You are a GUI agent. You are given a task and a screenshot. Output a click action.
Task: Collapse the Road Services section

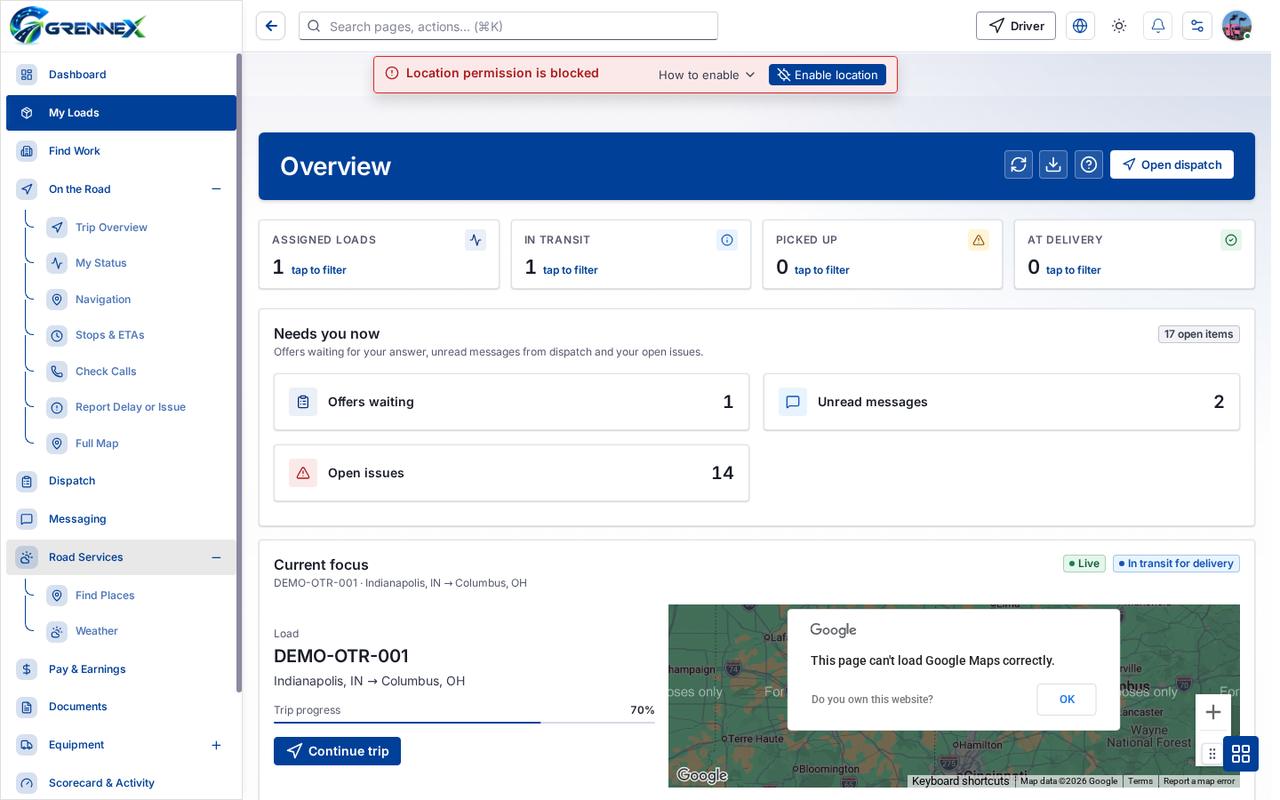[216, 557]
